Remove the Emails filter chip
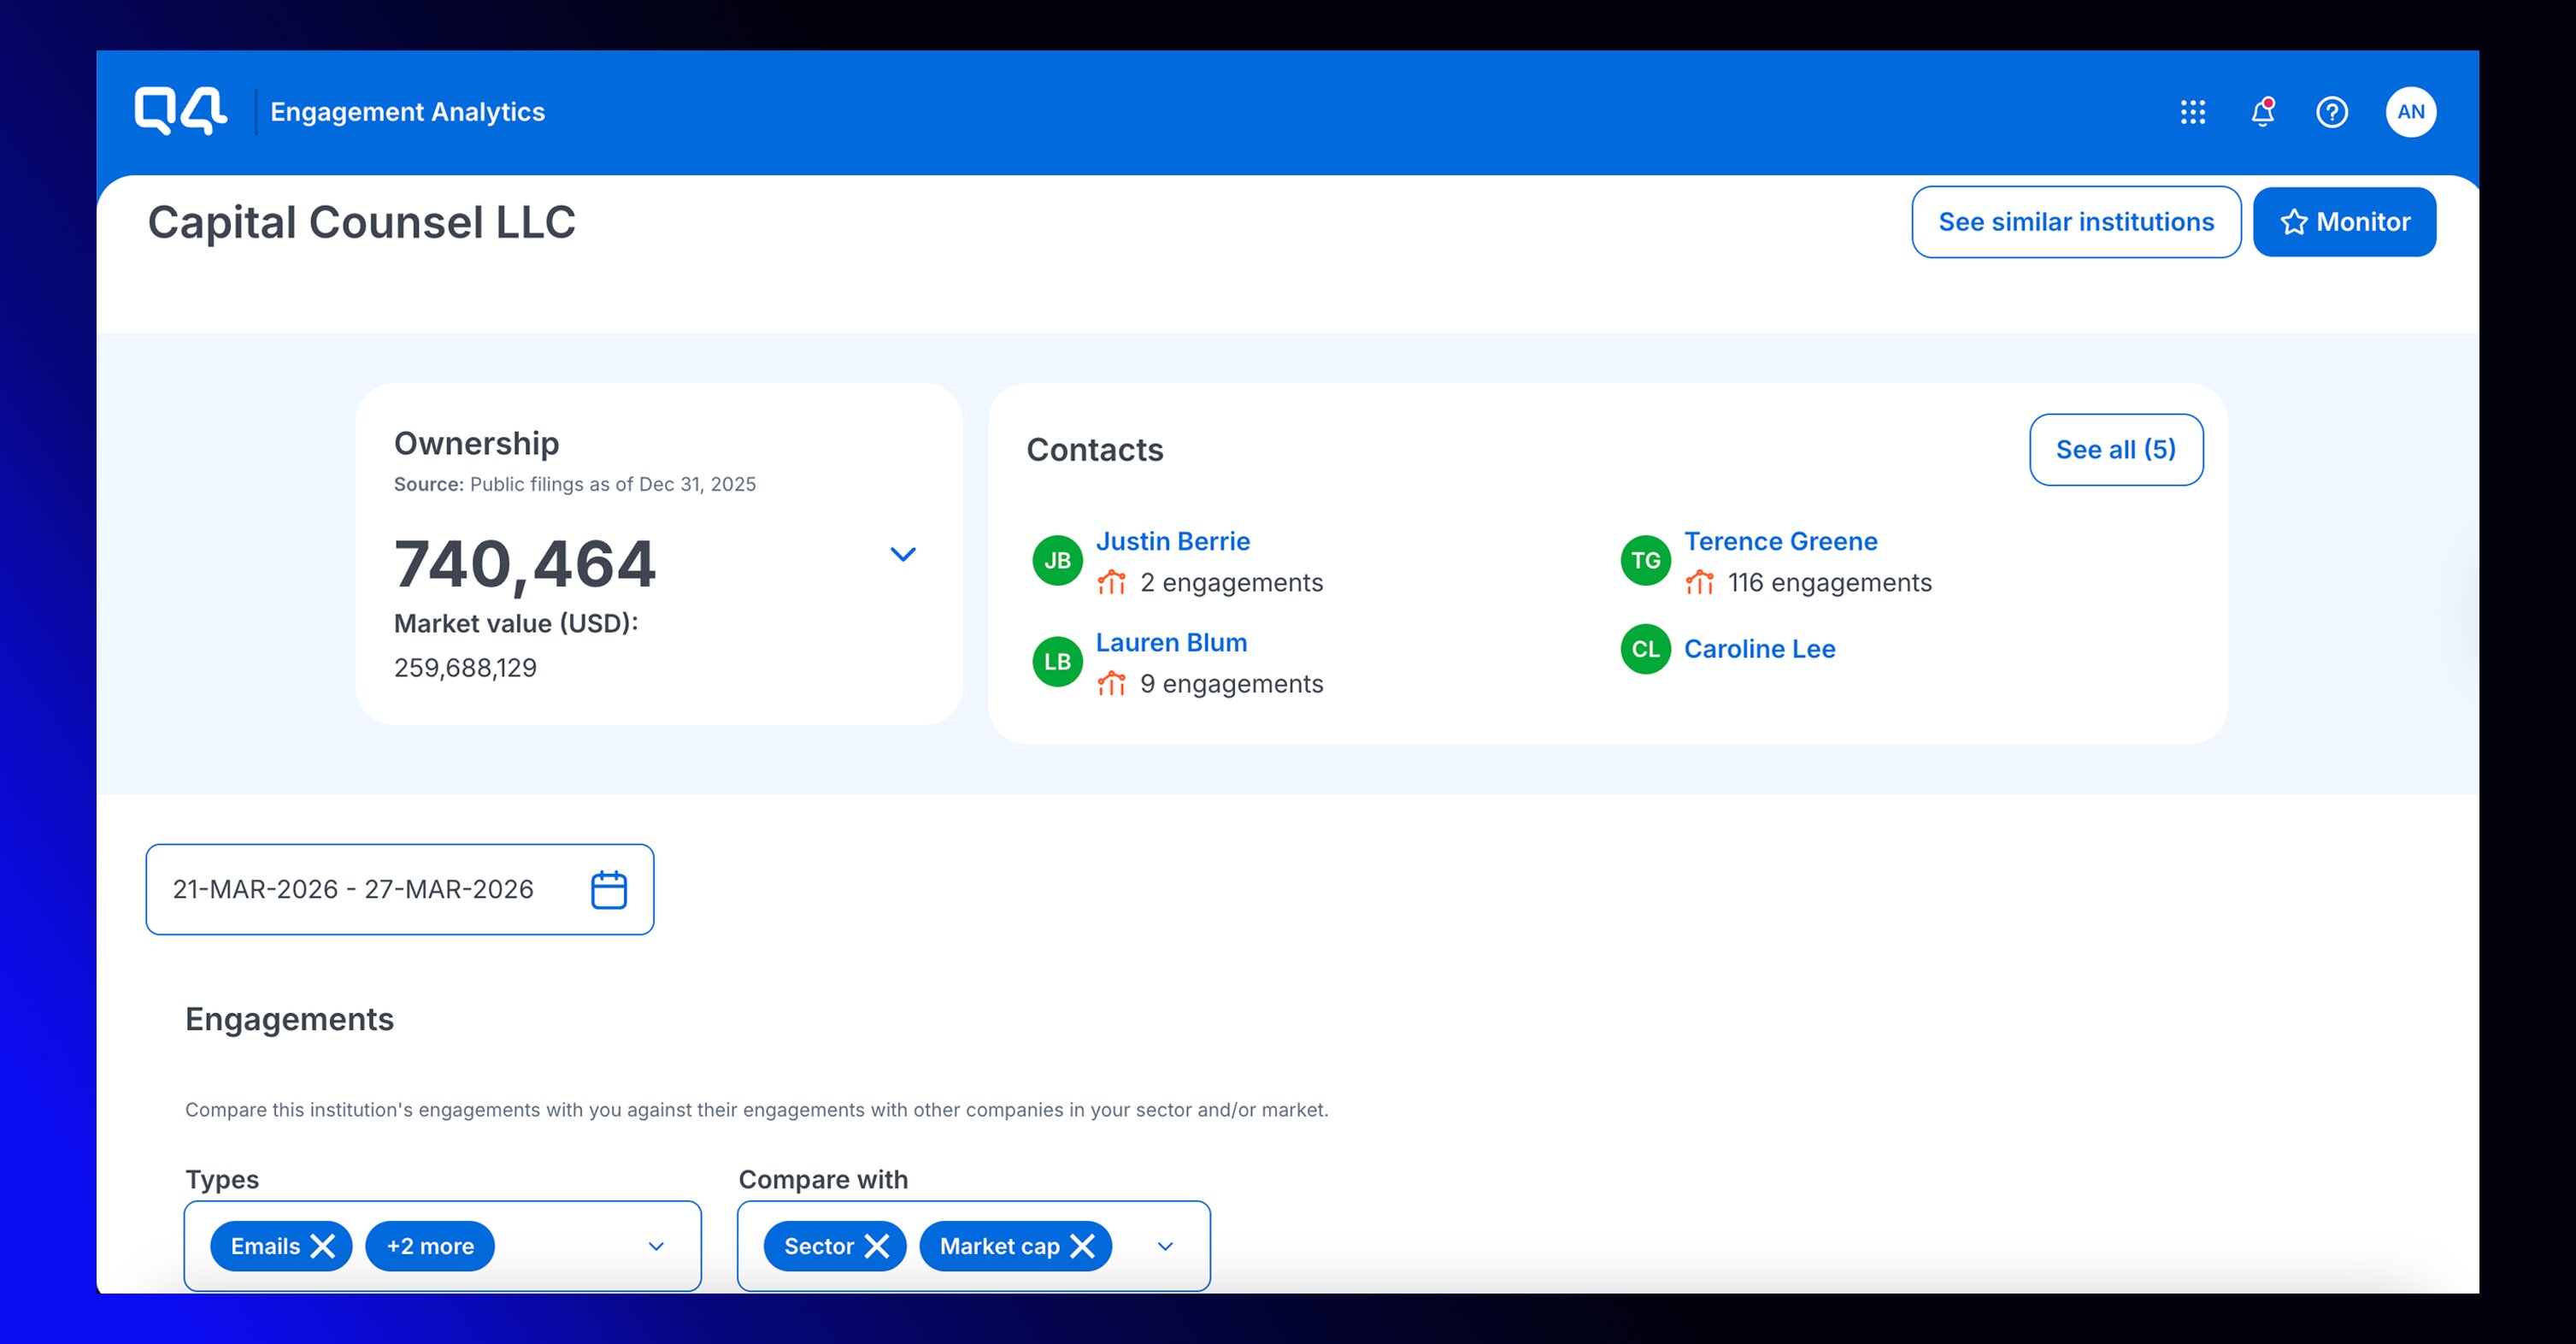 (x=324, y=1246)
